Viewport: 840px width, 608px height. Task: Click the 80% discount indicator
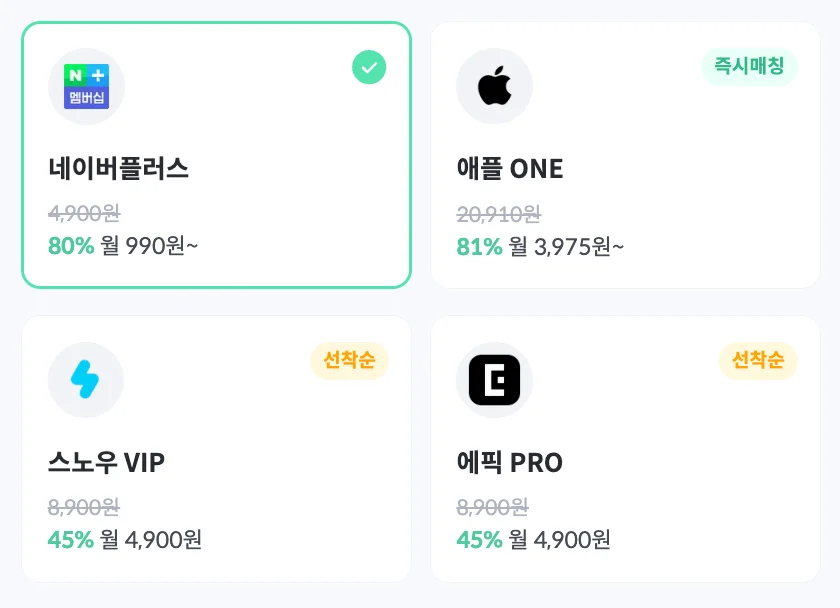70,246
